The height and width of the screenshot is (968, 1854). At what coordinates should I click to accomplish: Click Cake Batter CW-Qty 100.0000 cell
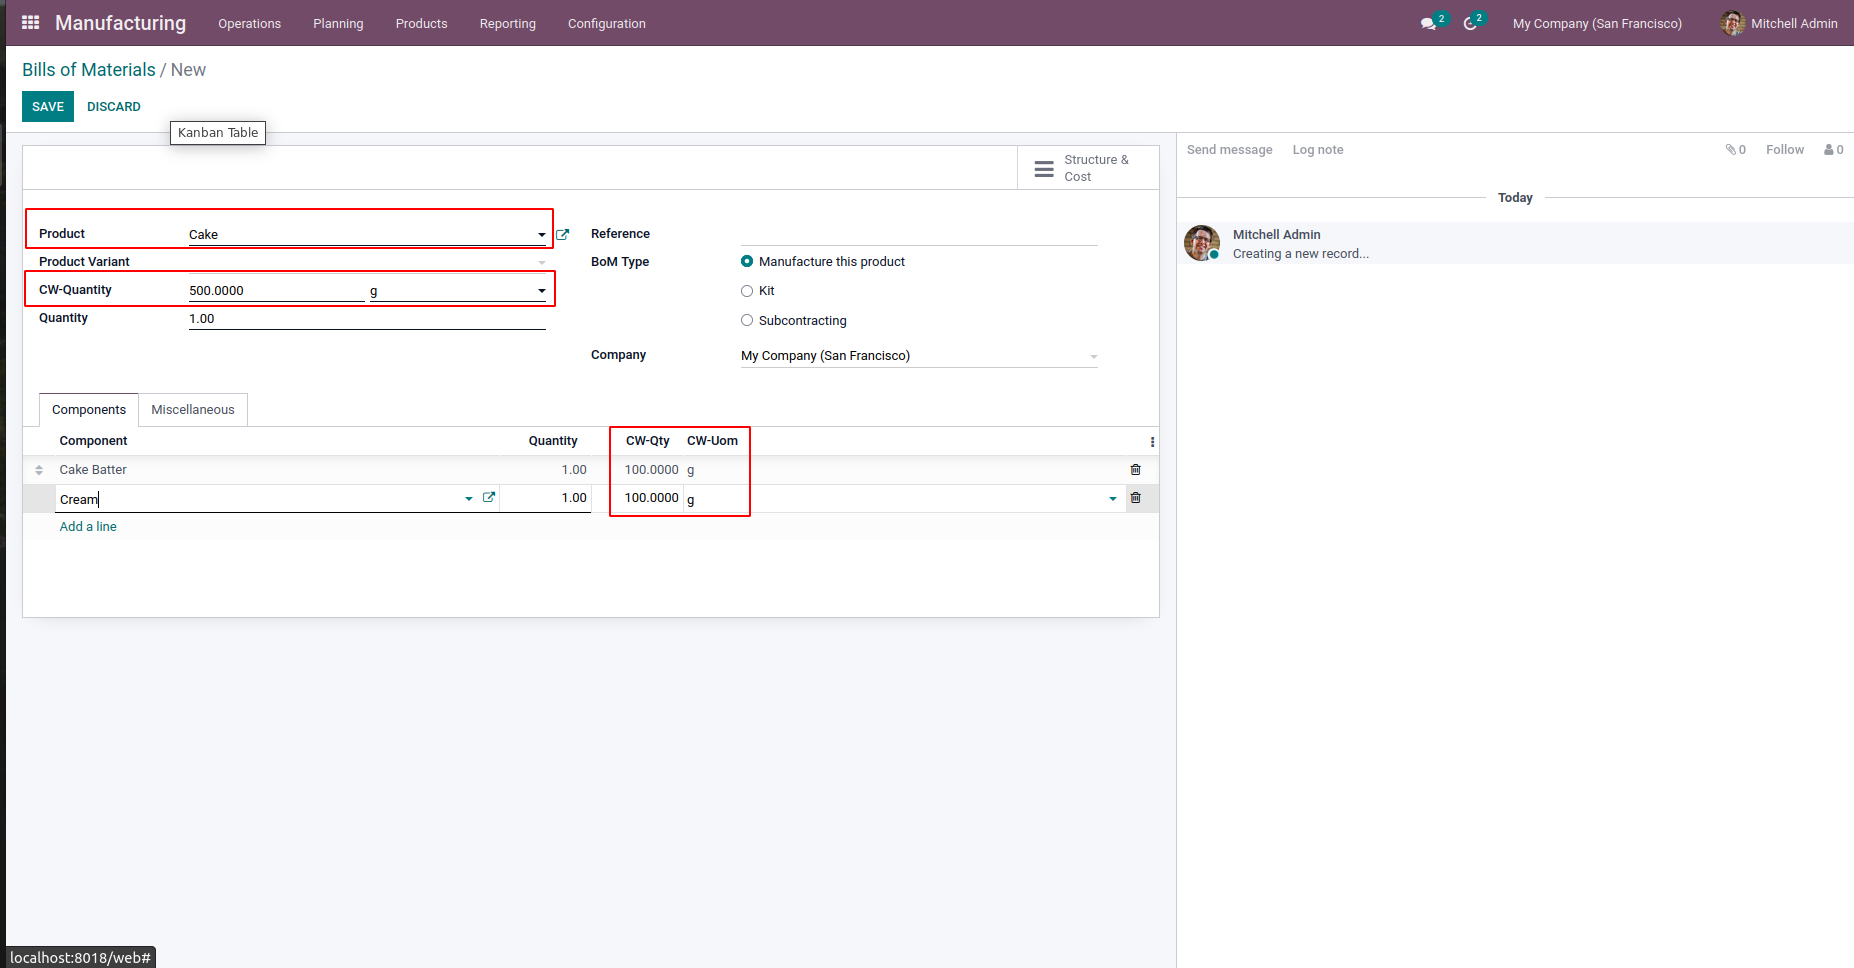651,470
